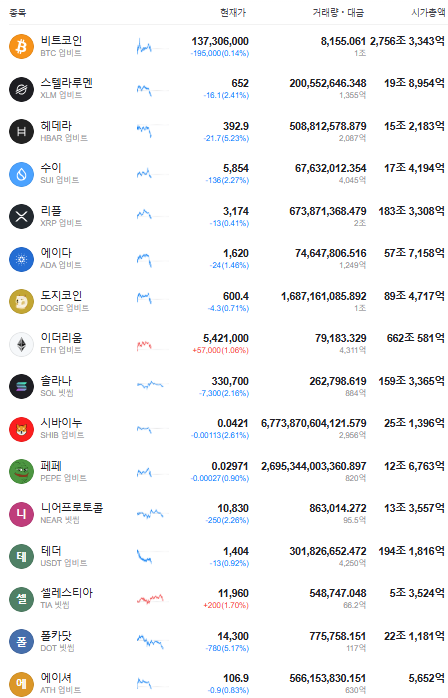
Task: Select Solana price 330,700
Action: [230, 381]
